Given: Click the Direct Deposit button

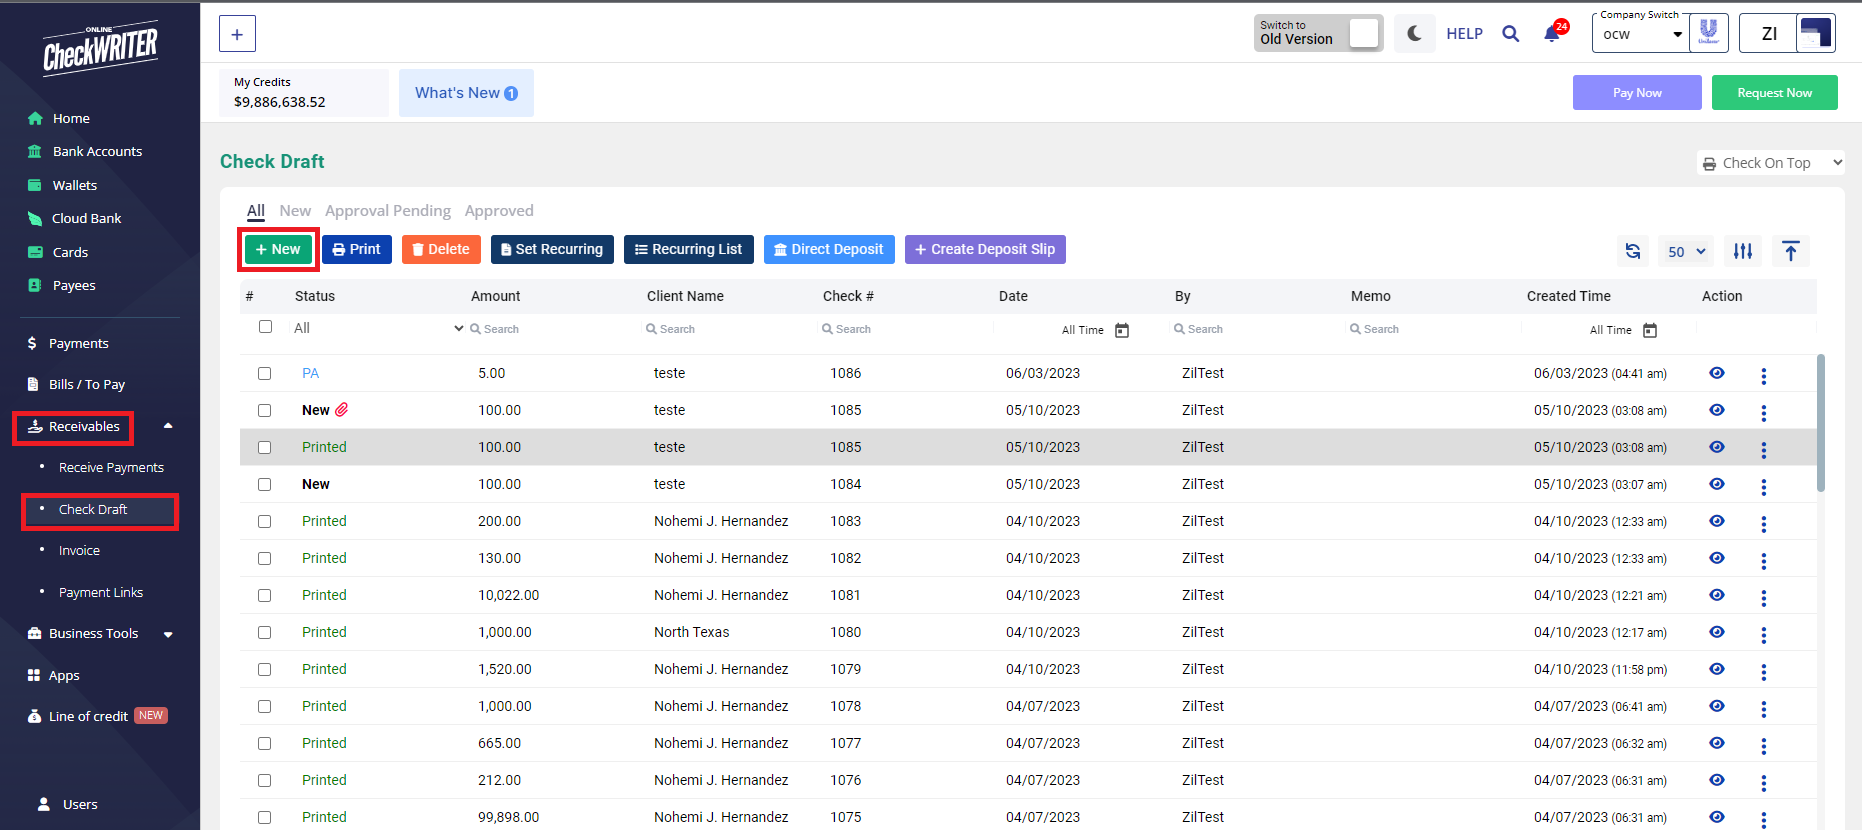Looking at the screenshot, I should point(829,249).
